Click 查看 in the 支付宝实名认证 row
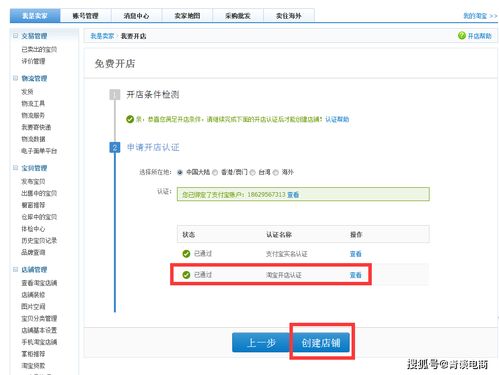The image size is (499, 375). [x=356, y=254]
